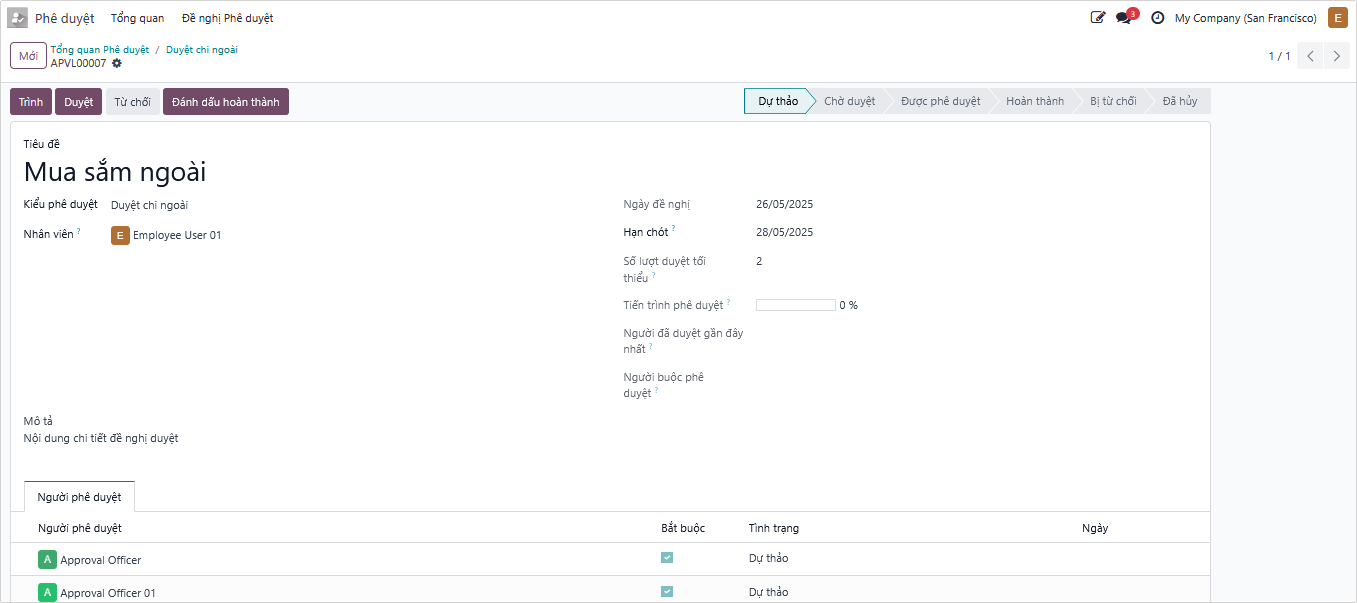
Task: Click the gear icon beside APVL00007
Action: click(117, 63)
